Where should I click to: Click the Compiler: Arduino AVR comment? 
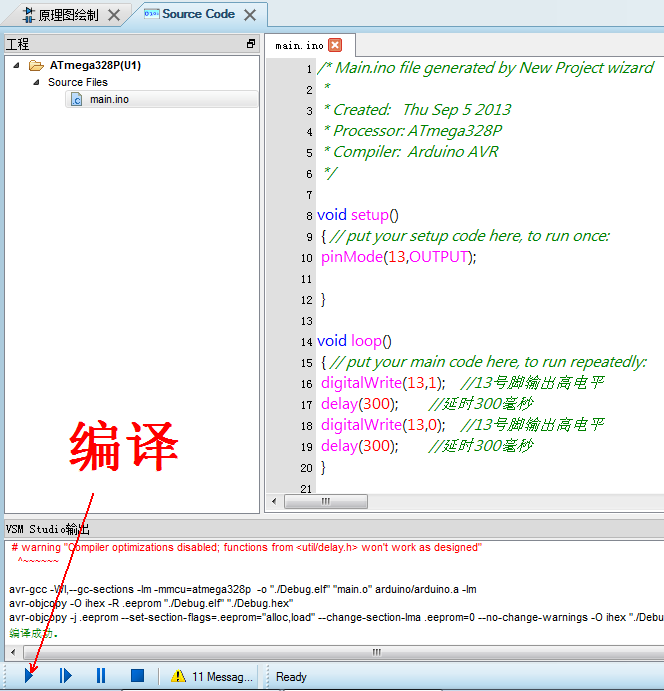tap(411, 152)
